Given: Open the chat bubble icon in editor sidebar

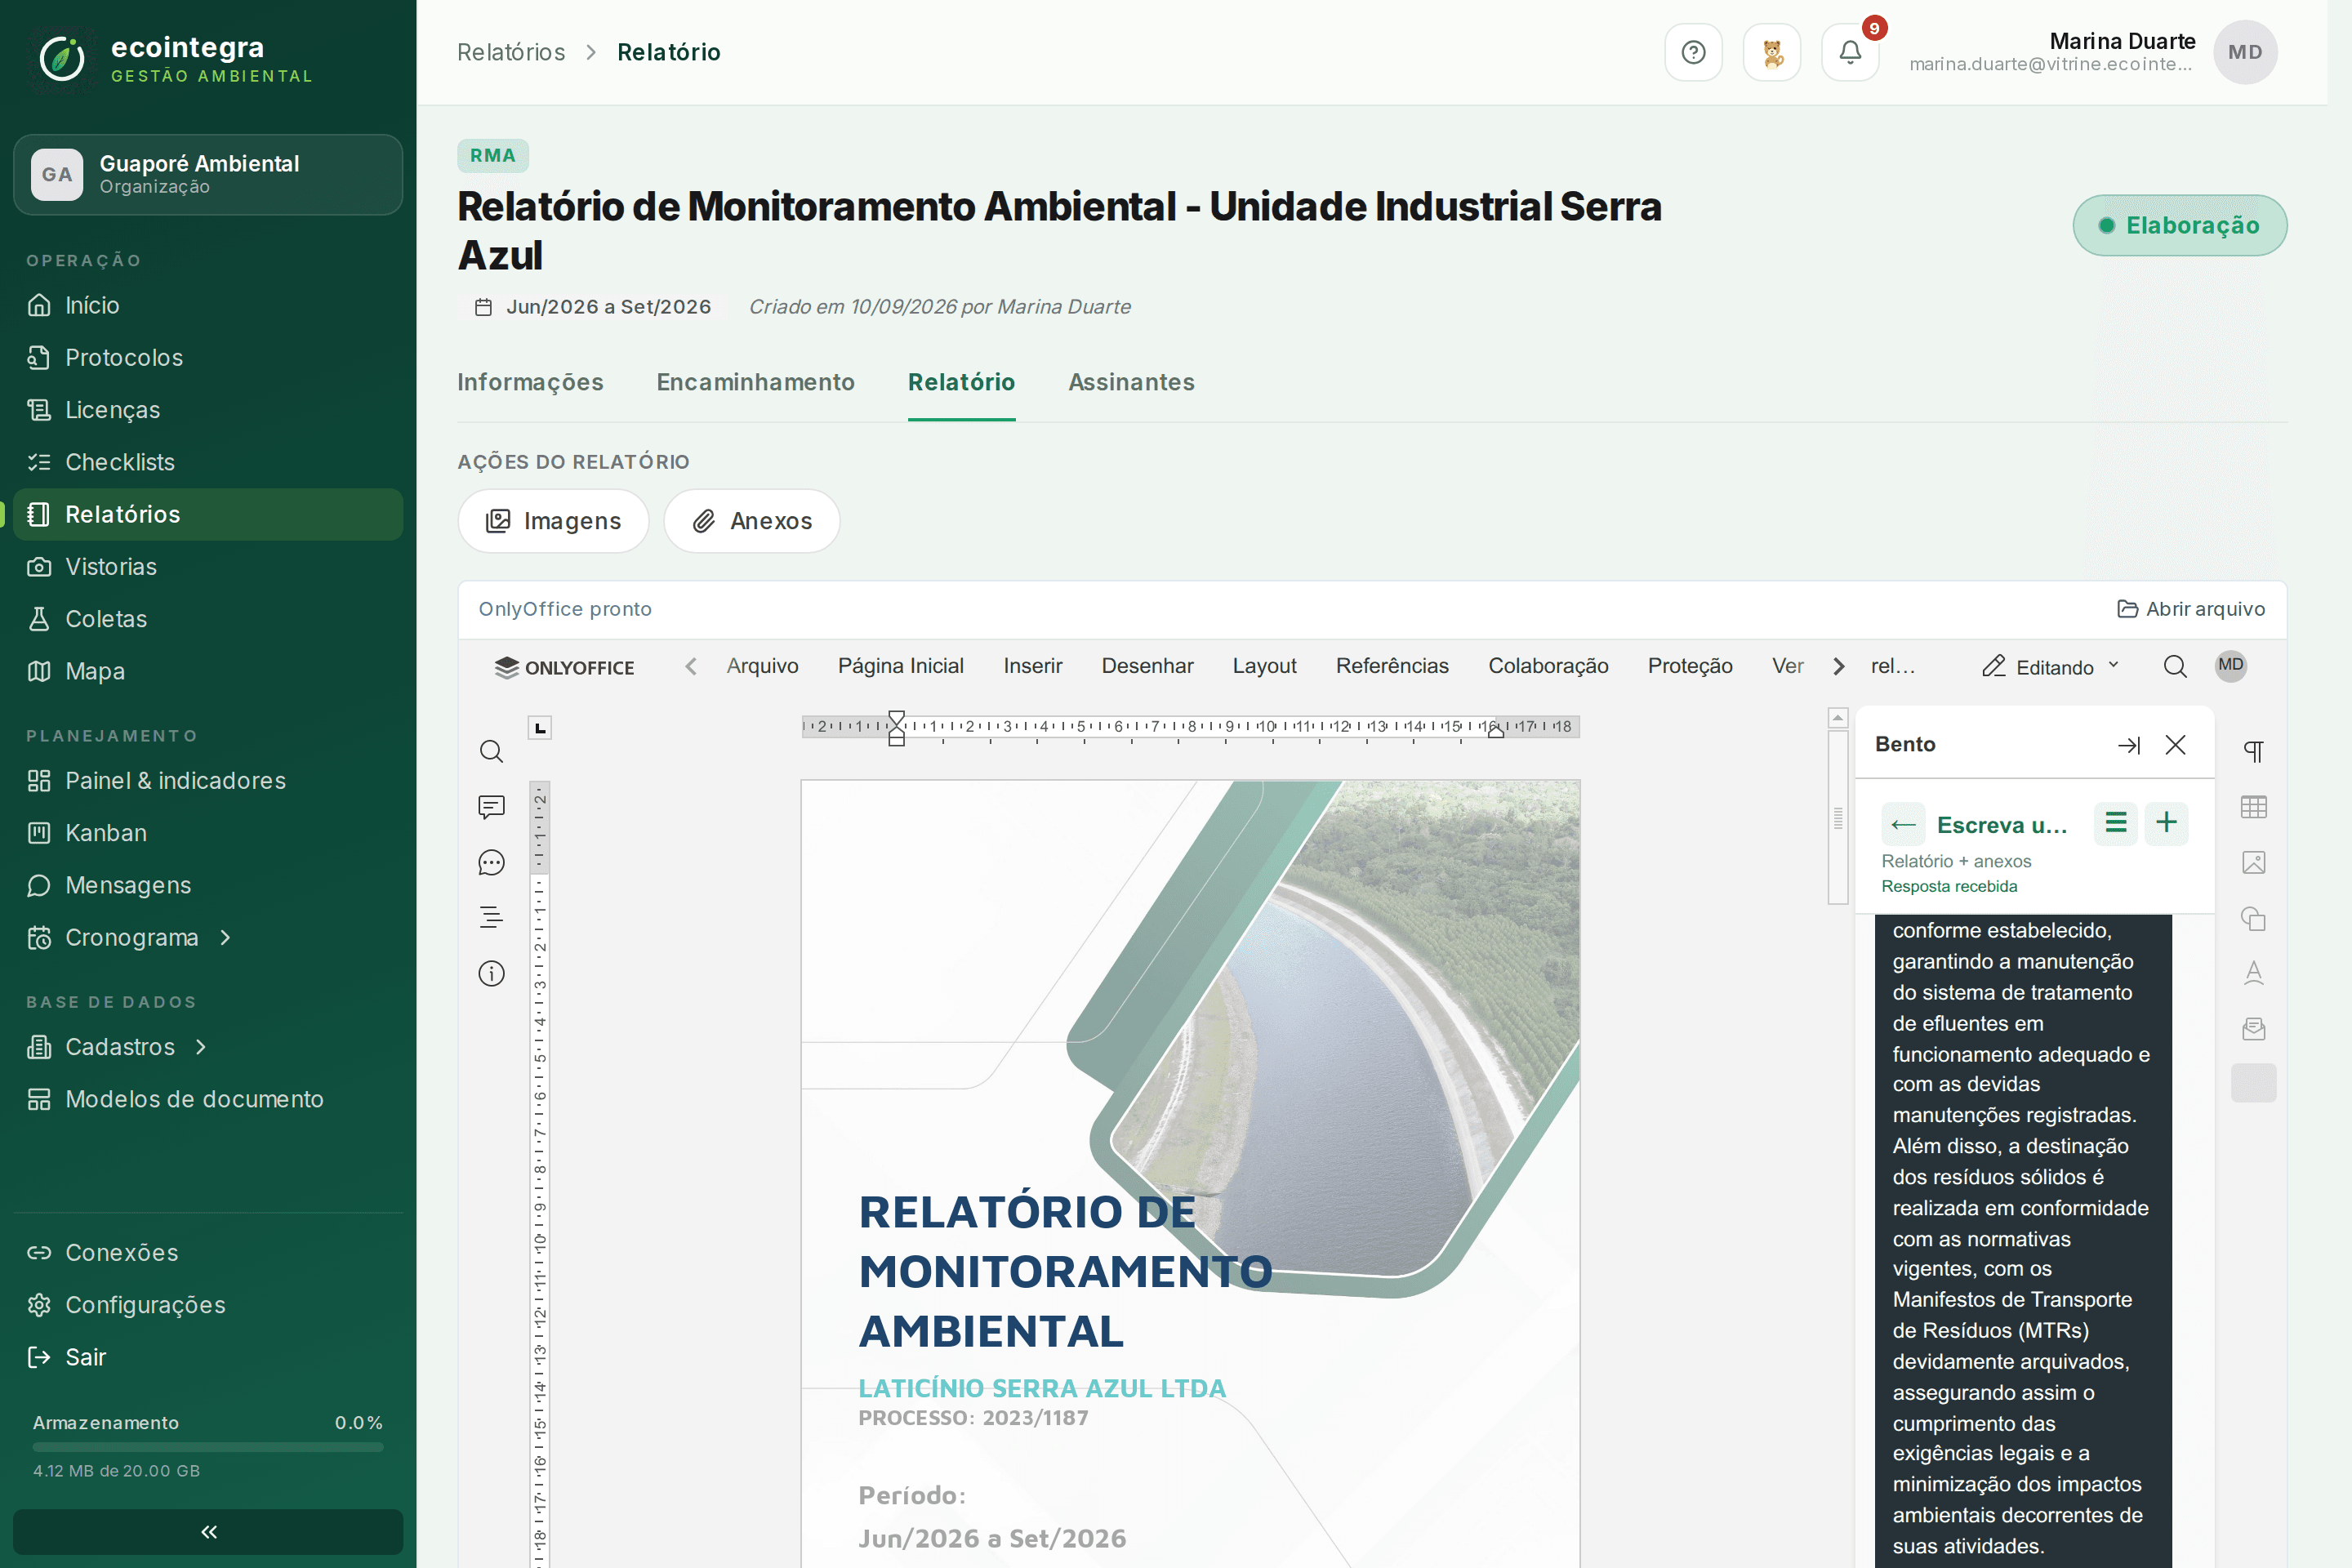Looking at the screenshot, I should [x=491, y=862].
